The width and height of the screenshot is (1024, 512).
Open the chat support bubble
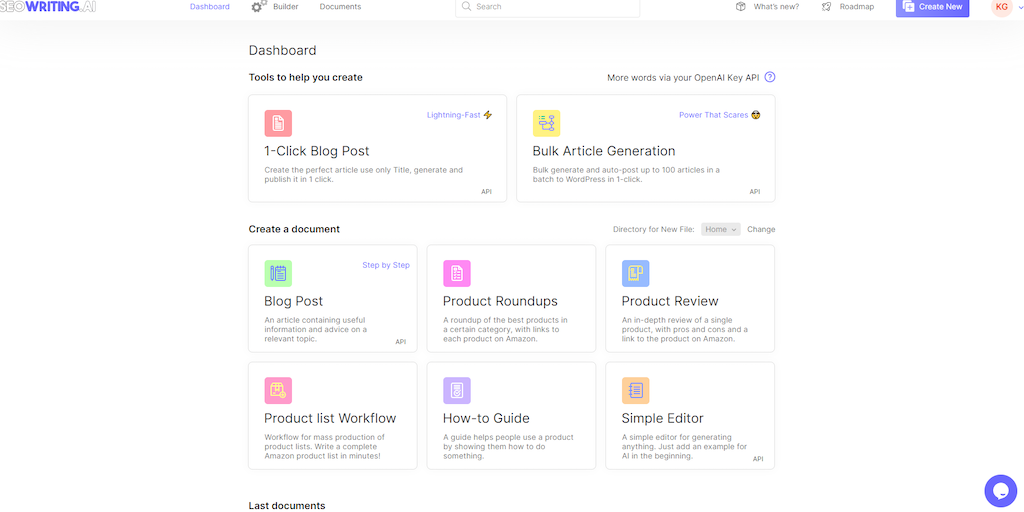(1000, 490)
